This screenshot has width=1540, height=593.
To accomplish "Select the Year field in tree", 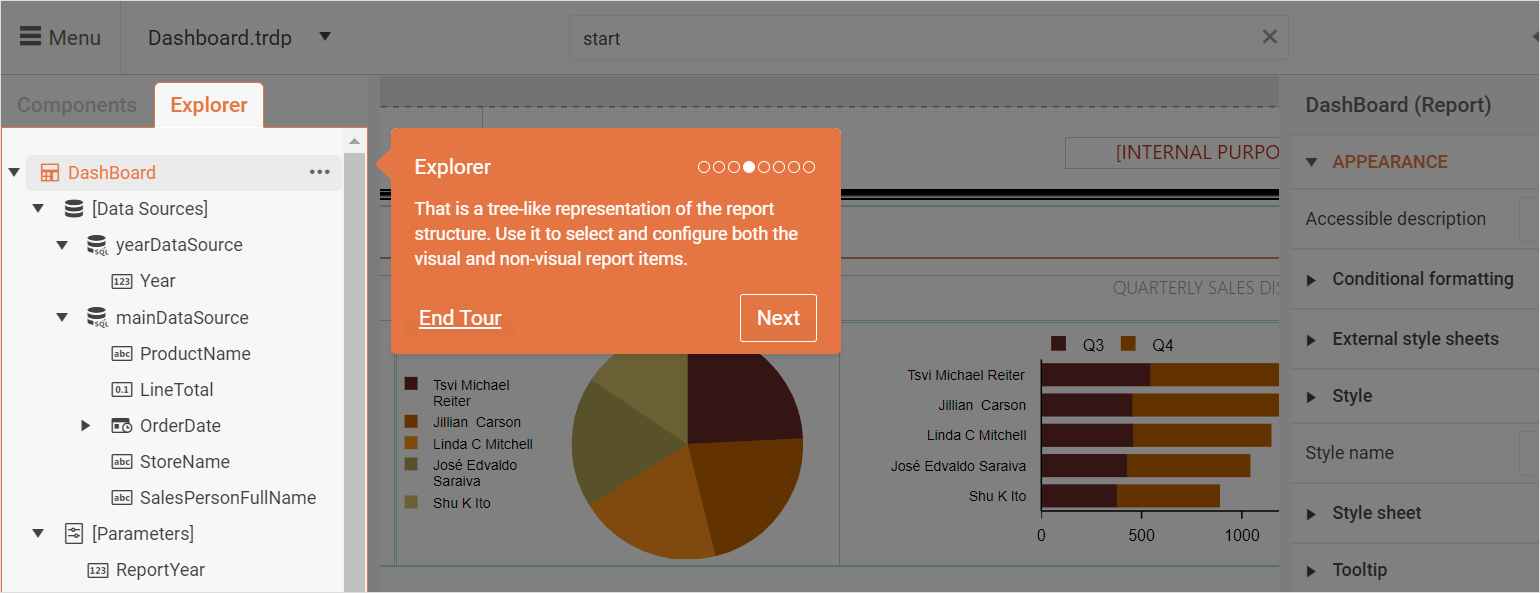I will point(158,281).
